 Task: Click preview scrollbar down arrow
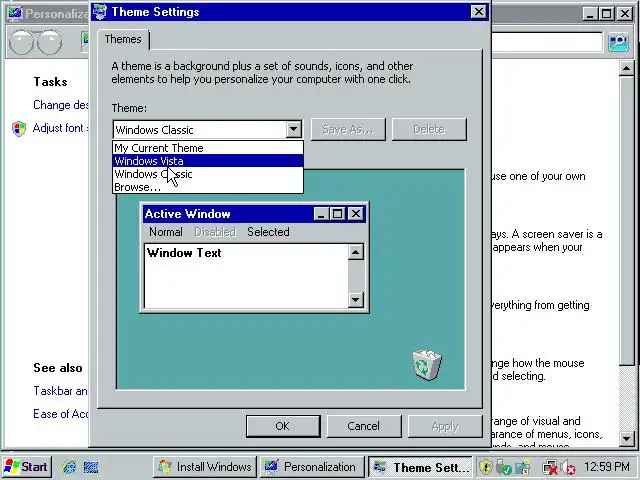[x=356, y=300]
